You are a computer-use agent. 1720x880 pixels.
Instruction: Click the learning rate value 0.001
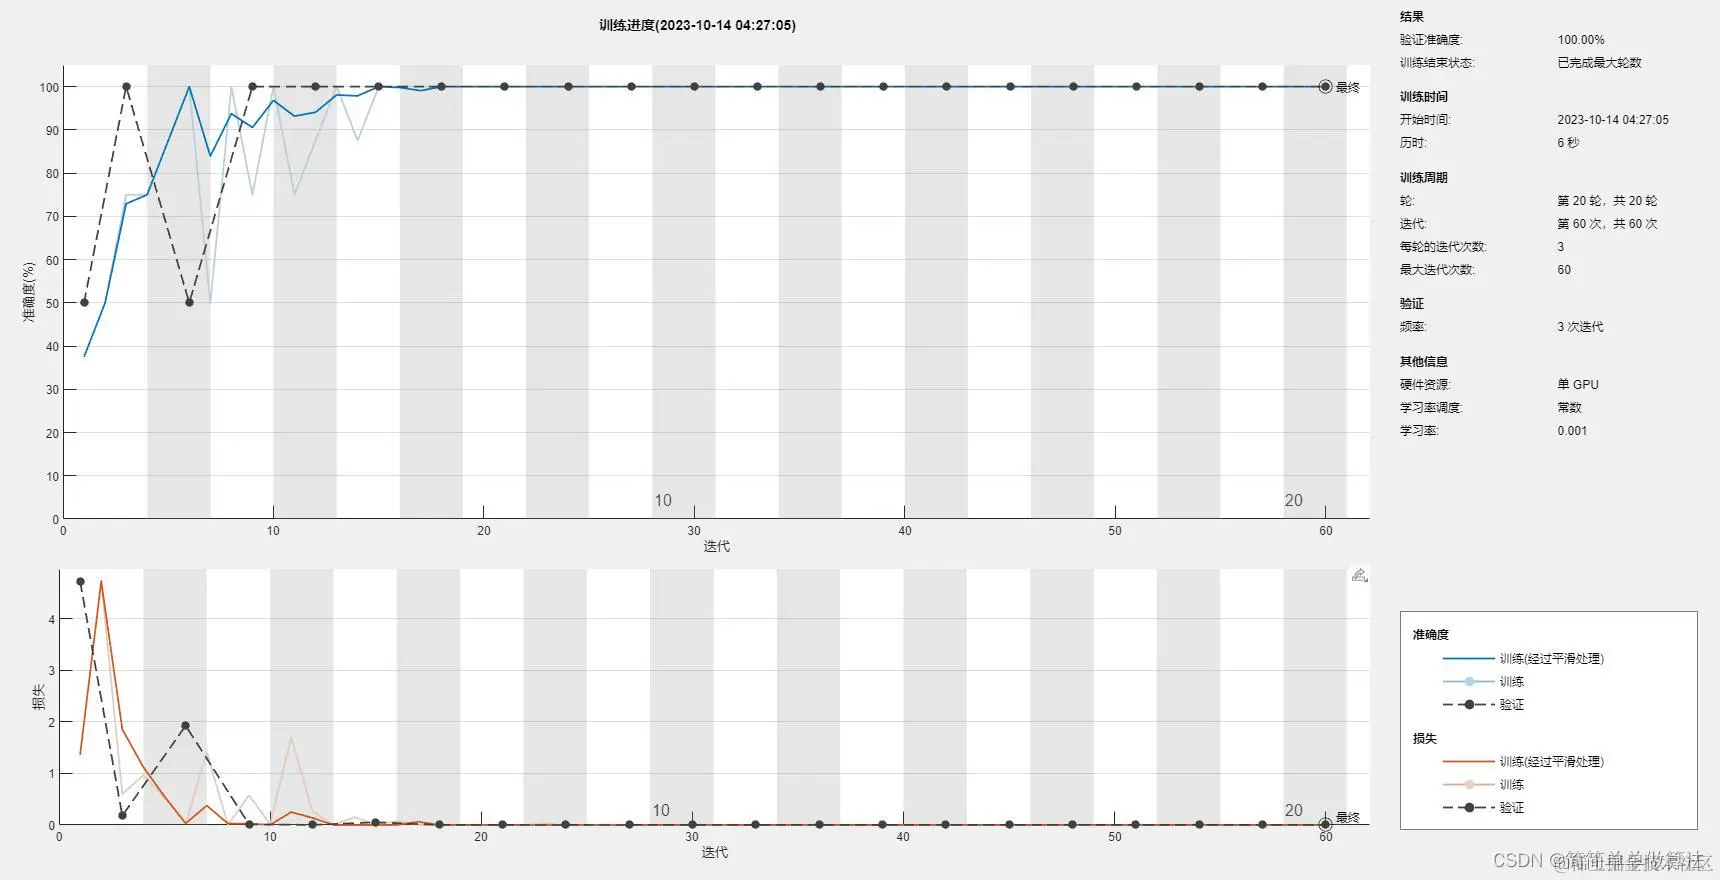[x=1572, y=430]
